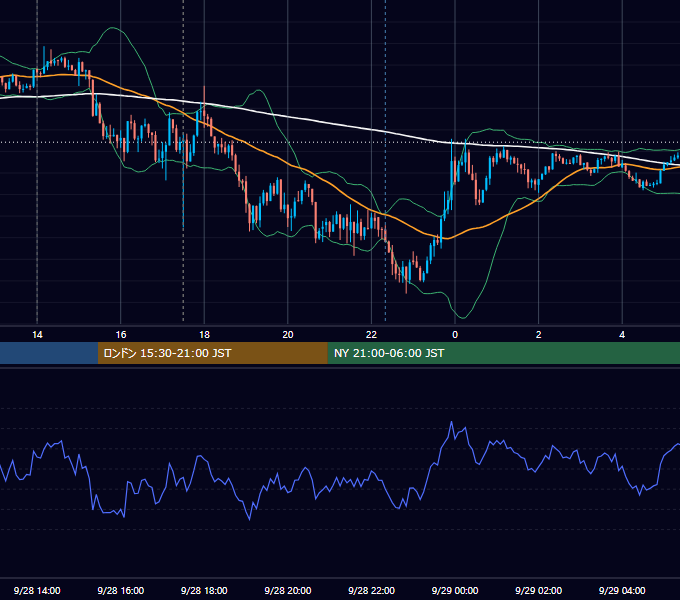Click the hour 4 axis label

[x=622, y=335]
